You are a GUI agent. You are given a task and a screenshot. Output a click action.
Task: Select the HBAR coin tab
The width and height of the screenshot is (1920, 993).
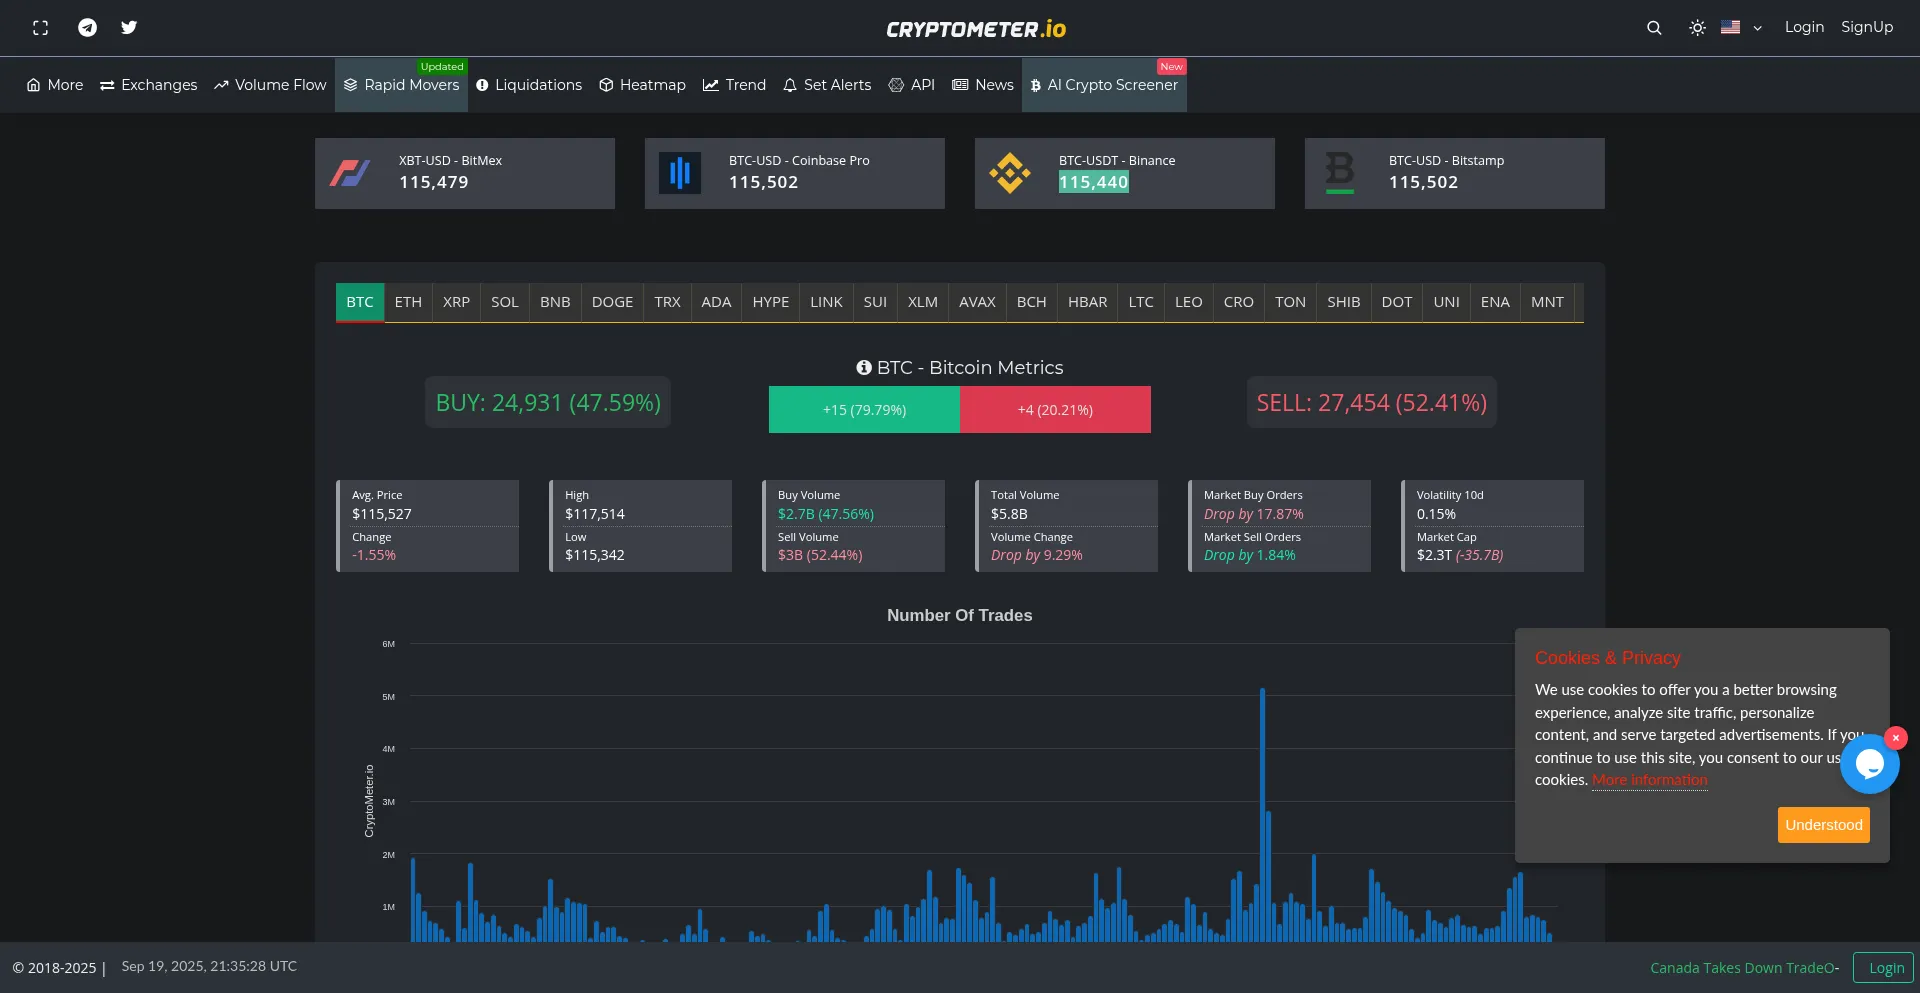pos(1088,302)
